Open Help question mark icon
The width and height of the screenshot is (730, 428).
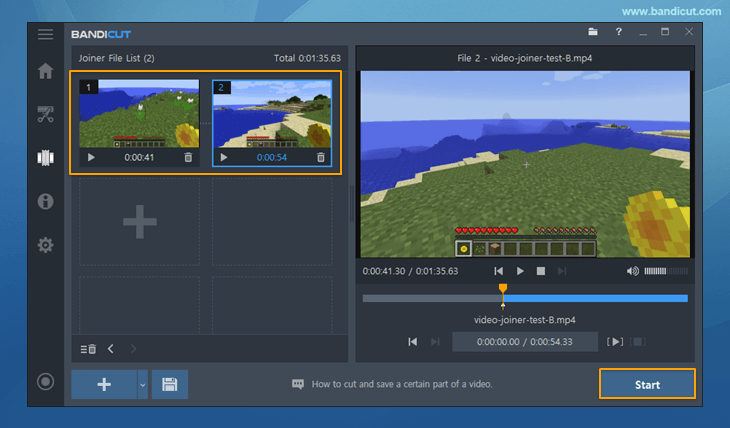(x=618, y=32)
